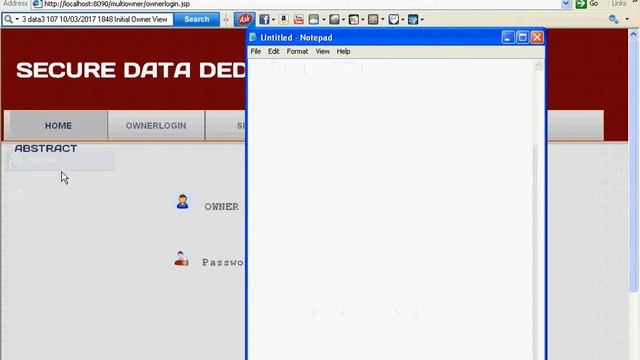Open the Notepad File menu

click(256, 51)
